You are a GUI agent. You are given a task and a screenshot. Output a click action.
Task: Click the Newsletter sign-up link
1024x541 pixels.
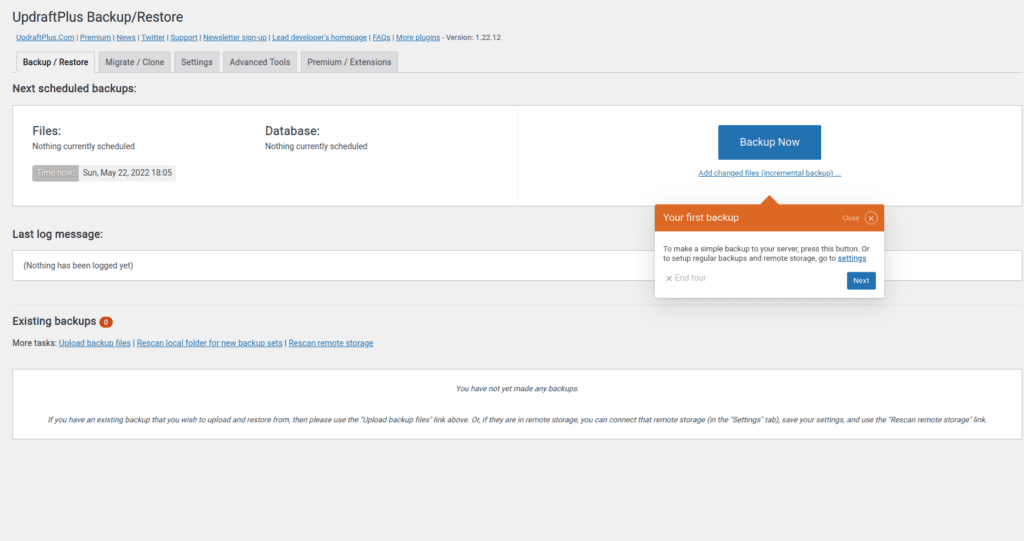tap(234, 37)
